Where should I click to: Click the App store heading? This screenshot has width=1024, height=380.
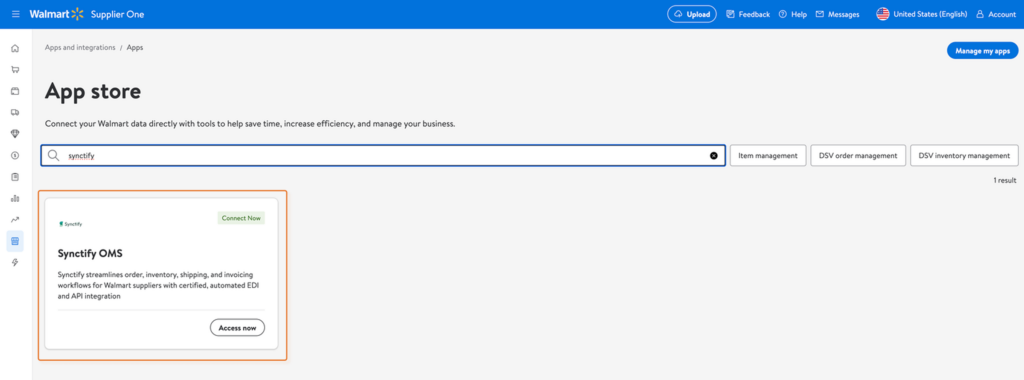(93, 91)
